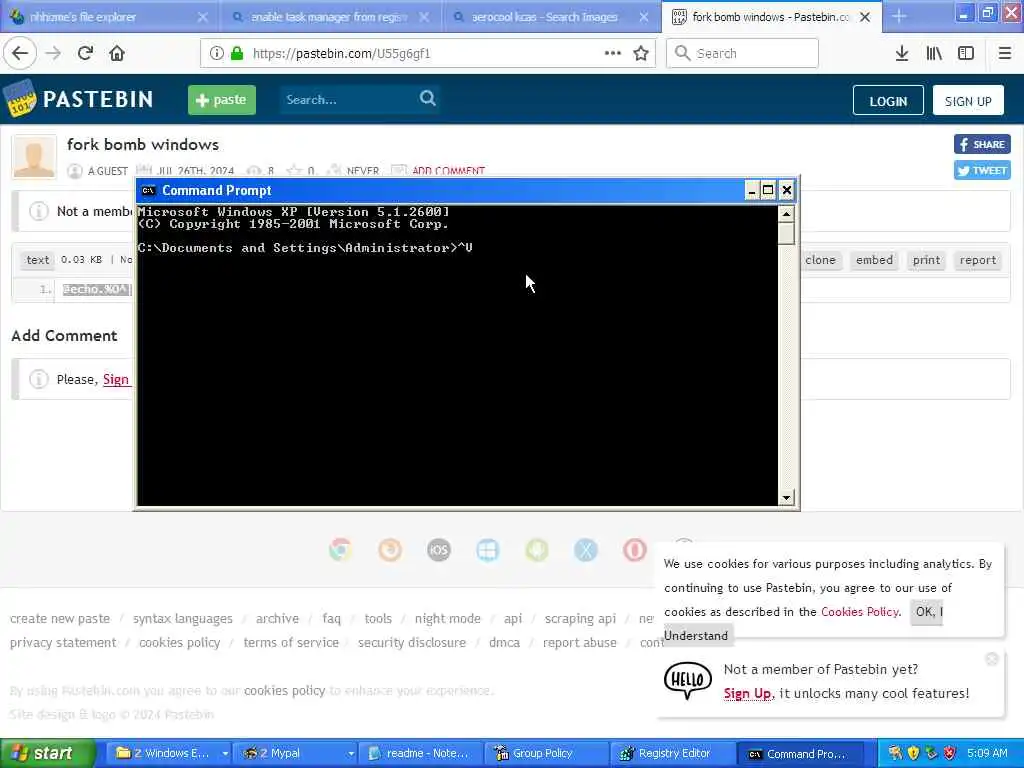Create a new paste with green button

coord(222,100)
